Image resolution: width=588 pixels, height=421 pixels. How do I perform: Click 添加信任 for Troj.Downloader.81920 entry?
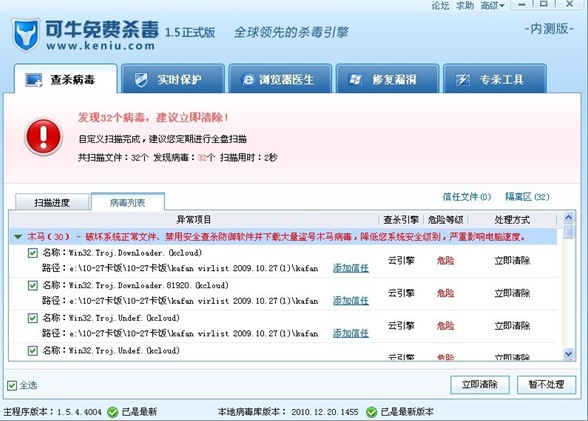pos(351,301)
